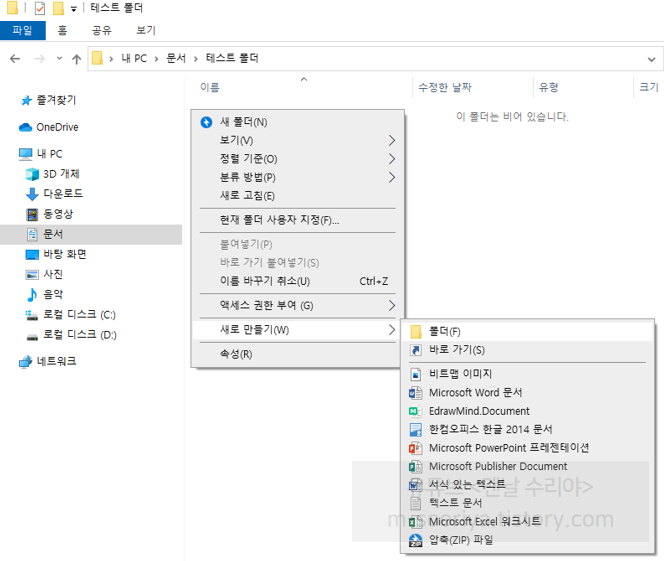Select 현재 폴더 사용자 지정(F)... menu entry

point(298,220)
